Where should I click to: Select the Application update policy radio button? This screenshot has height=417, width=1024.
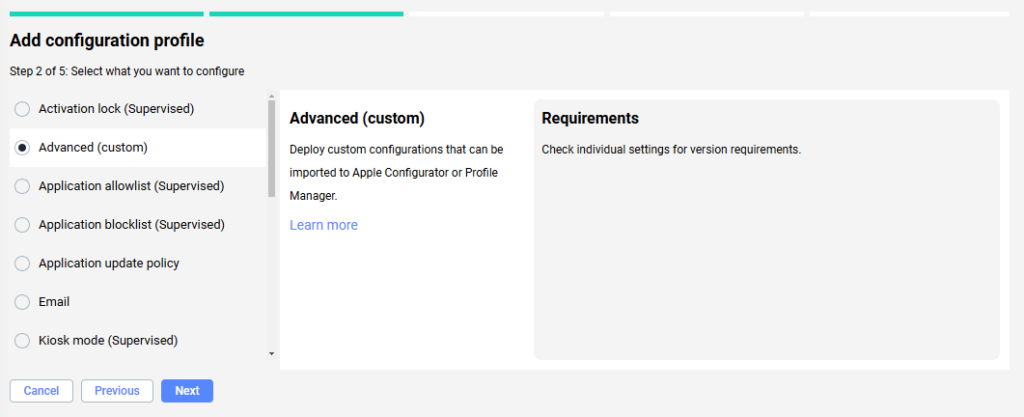coord(22,264)
